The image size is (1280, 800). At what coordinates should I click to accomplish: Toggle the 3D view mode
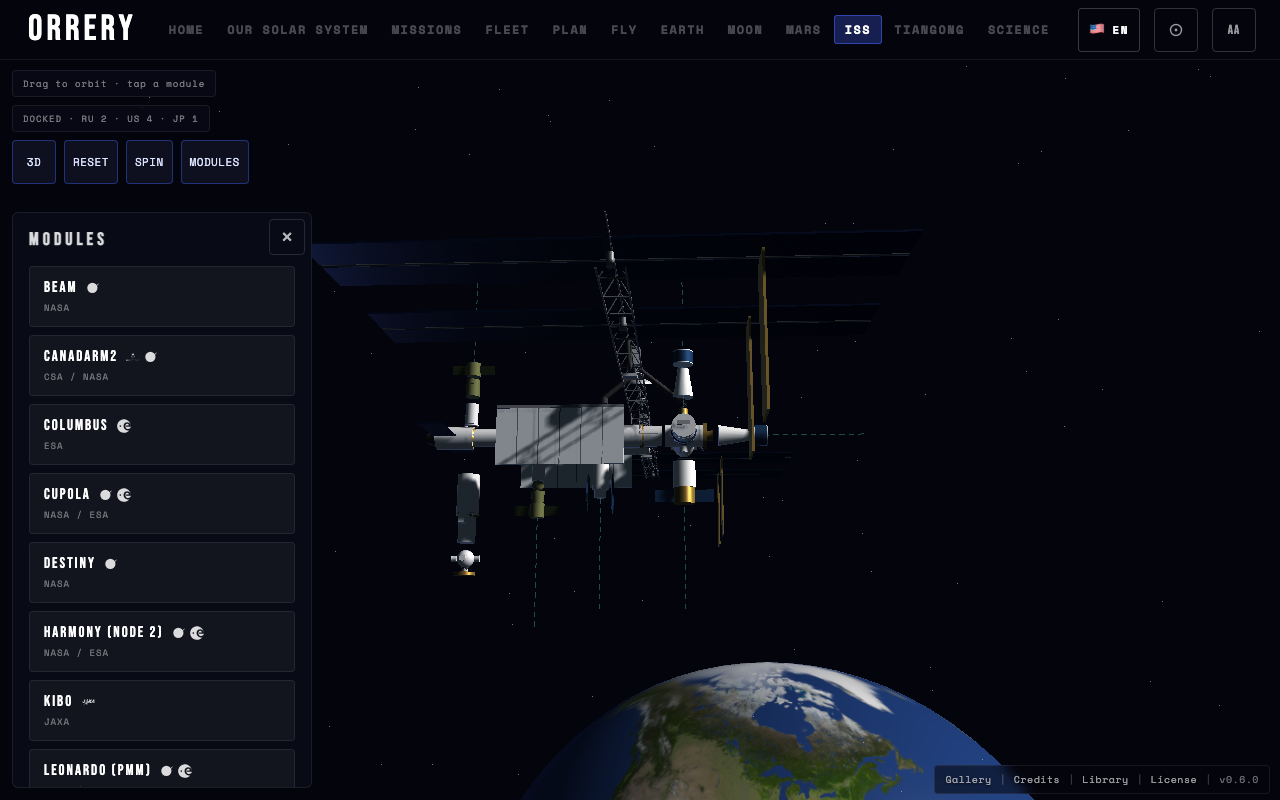click(34, 162)
